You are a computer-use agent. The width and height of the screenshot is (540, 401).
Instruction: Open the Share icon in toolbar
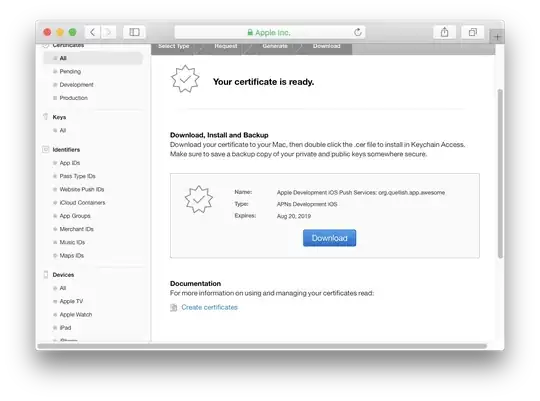(x=445, y=32)
